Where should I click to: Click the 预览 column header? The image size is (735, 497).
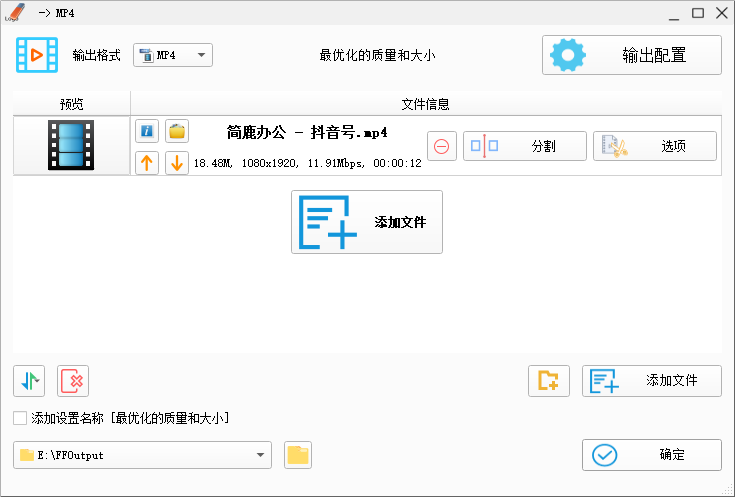(x=71, y=104)
